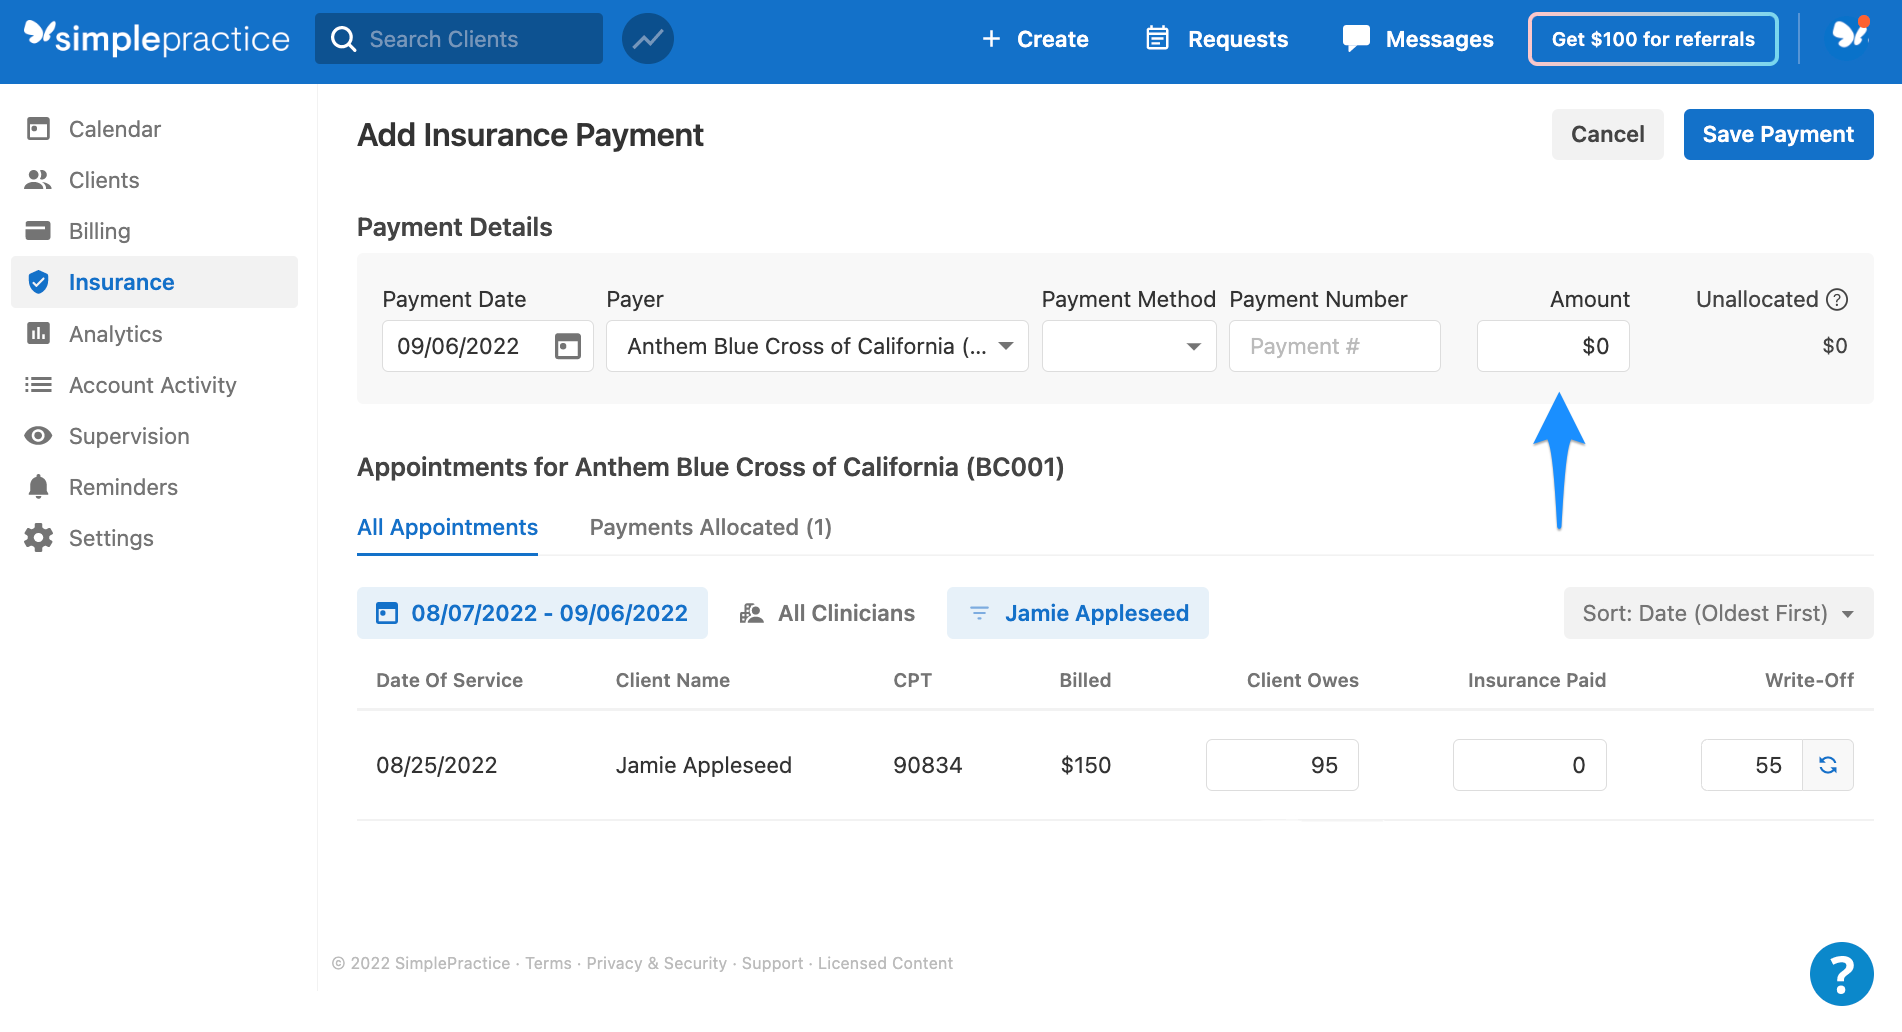Image resolution: width=1902 pixels, height=1032 pixels.
Task: Open the Payment Date calendar picker icon
Action: (567, 346)
